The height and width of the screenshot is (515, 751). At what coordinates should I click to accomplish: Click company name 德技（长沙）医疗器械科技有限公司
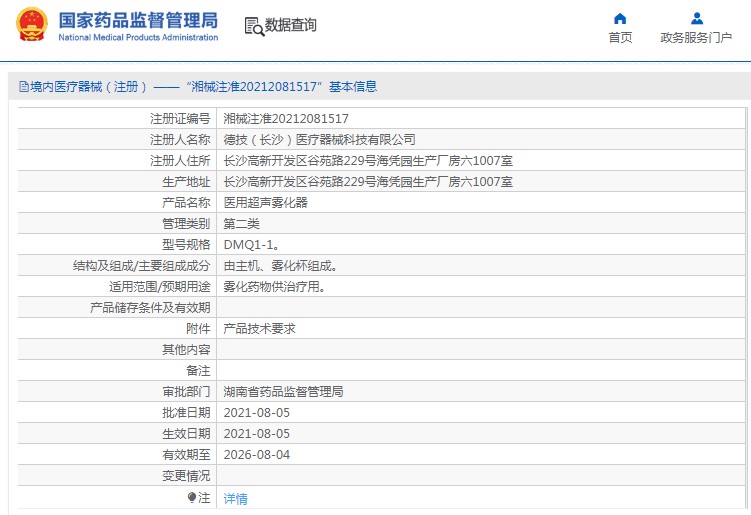pyautogui.click(x=319, y=139)
